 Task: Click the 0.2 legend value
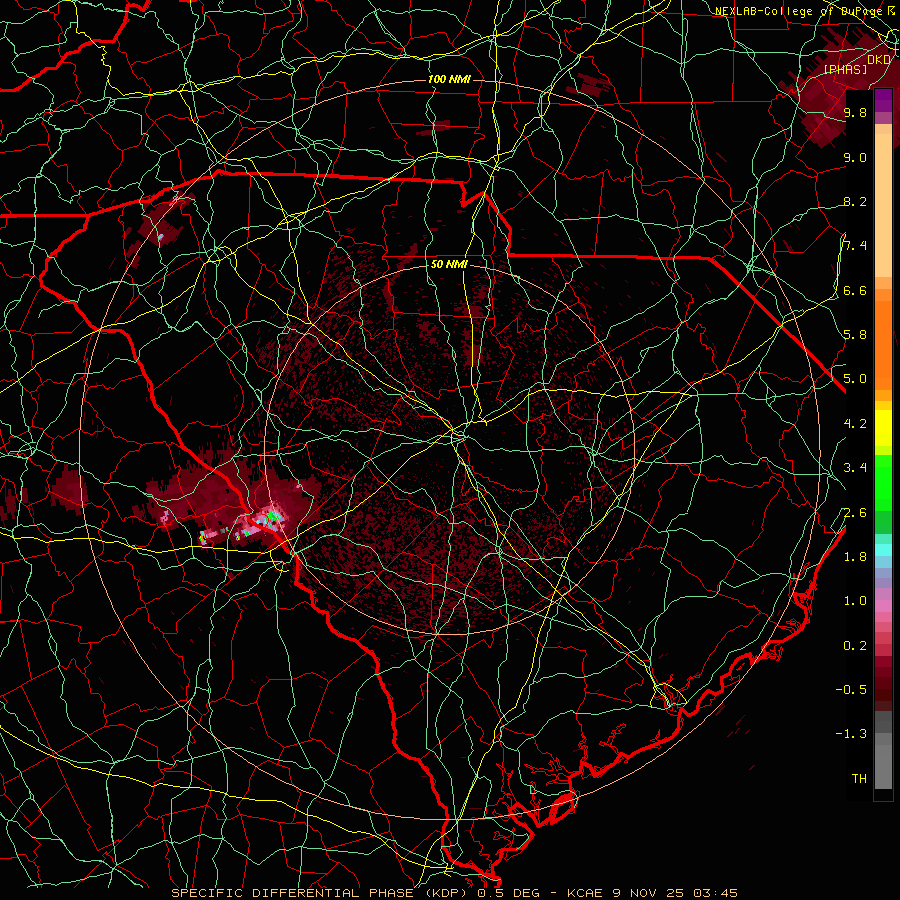855,646
